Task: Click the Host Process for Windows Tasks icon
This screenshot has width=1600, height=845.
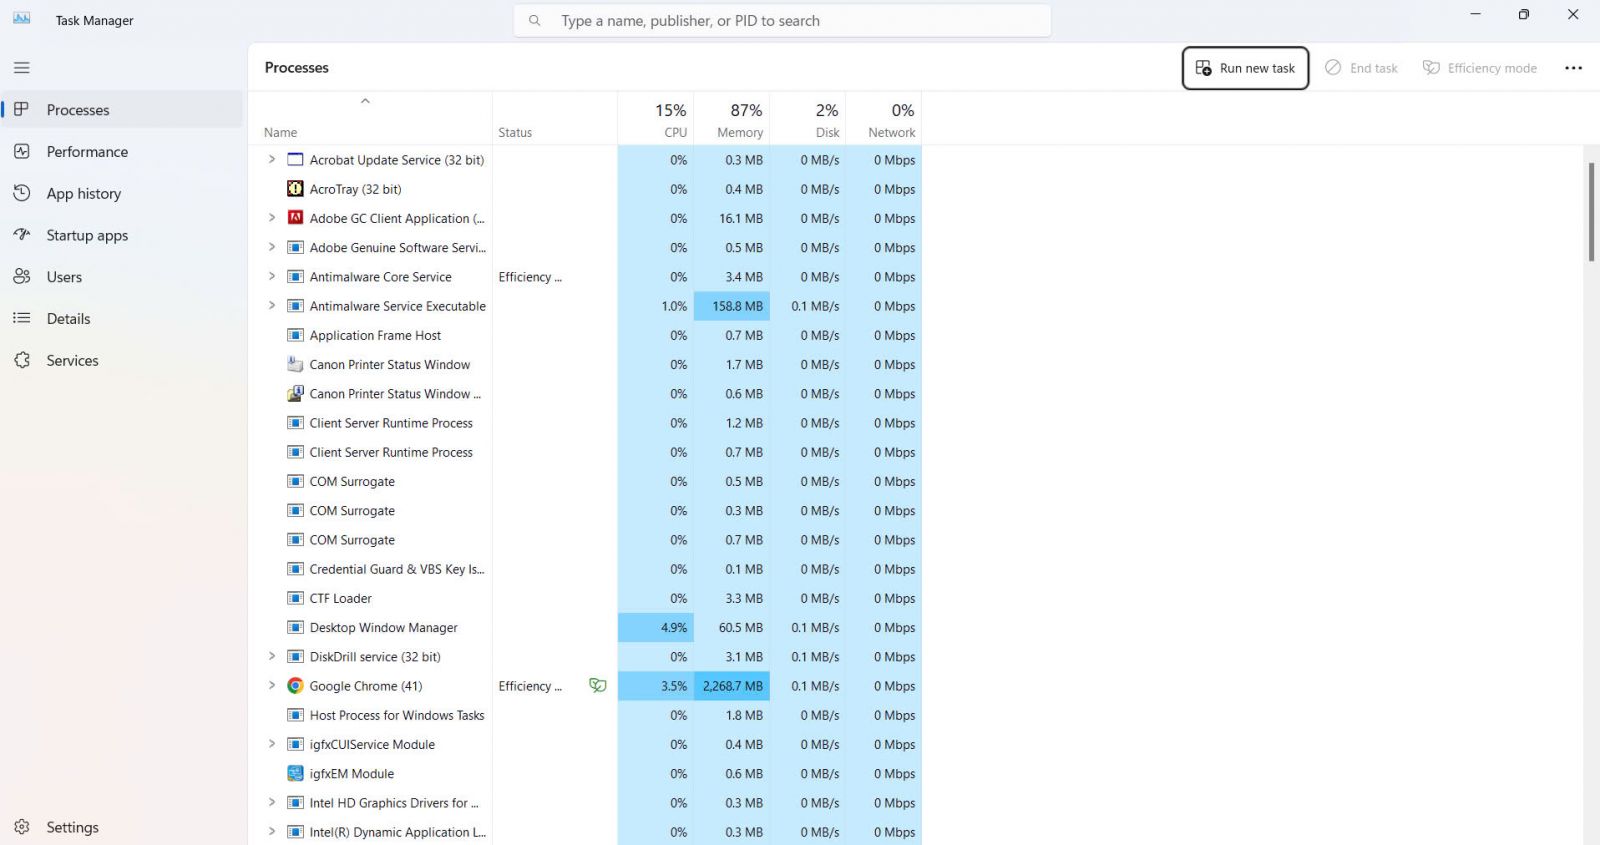Action: click(x=295, y=715)
